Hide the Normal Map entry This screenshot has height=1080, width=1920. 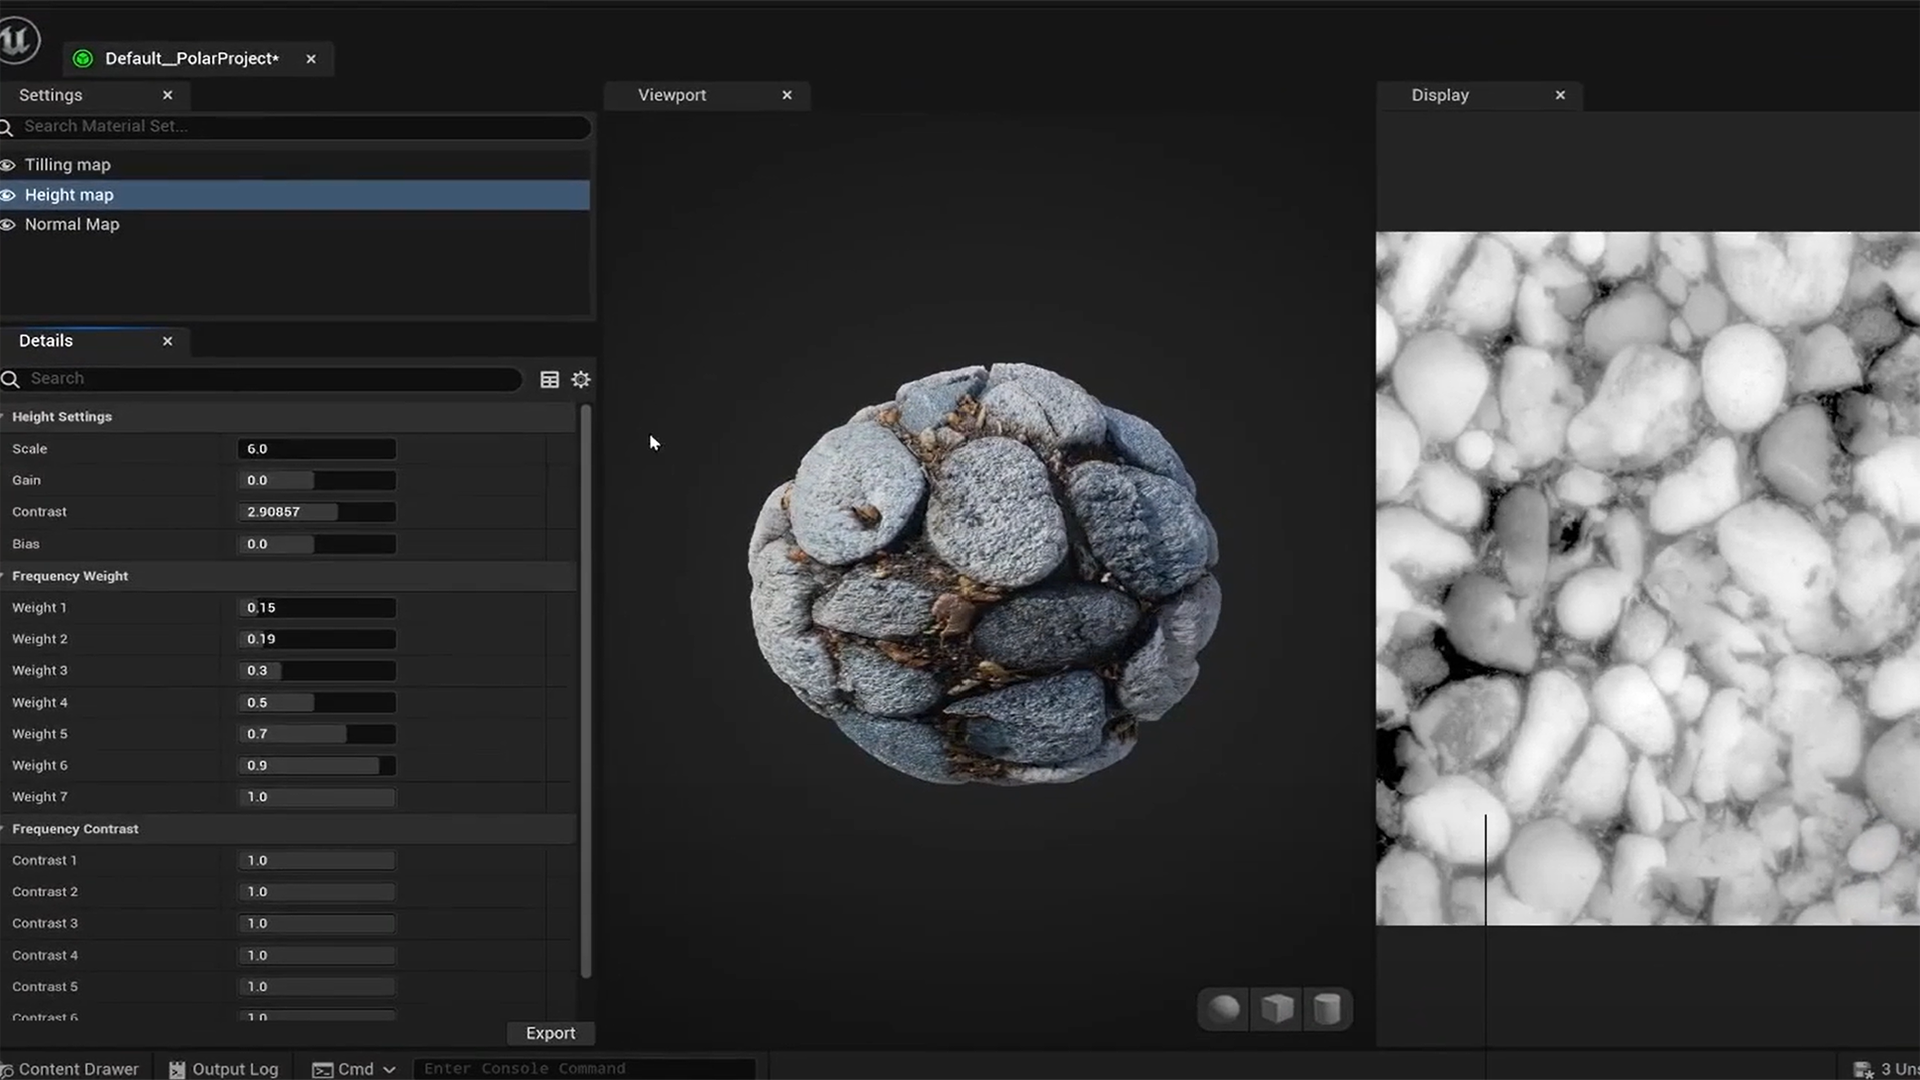pyautogui.click(x=8, y=225)
